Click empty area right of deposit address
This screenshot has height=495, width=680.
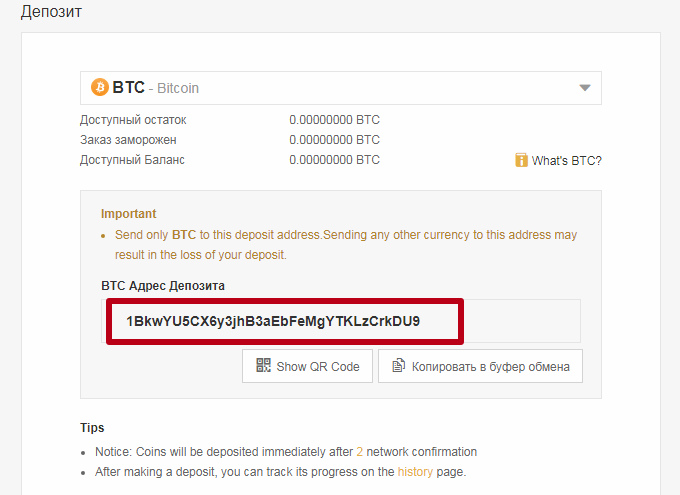tap(522, 321)
